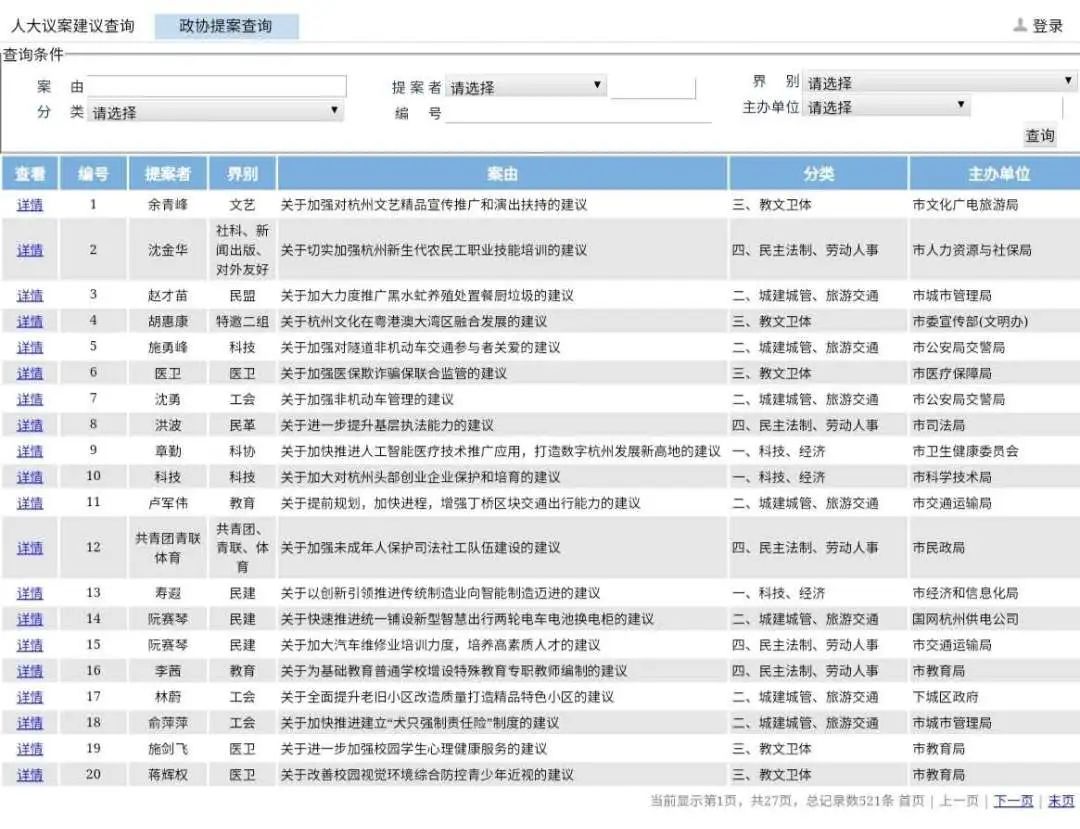Image resolution: width=1080 pixels, height=829 pixels.
Task: Click the login user icon
Action: pyautogui.click(x=1020, y=25)
